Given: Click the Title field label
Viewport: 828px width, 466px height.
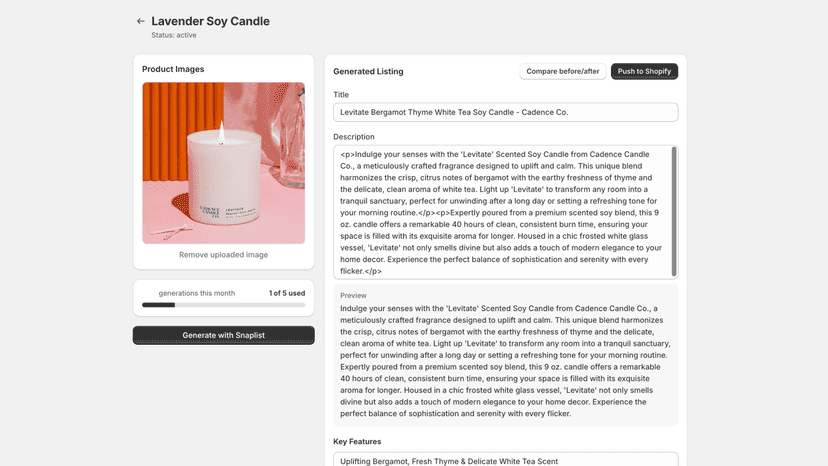Looking at the screenshot, I should [341, 95].
